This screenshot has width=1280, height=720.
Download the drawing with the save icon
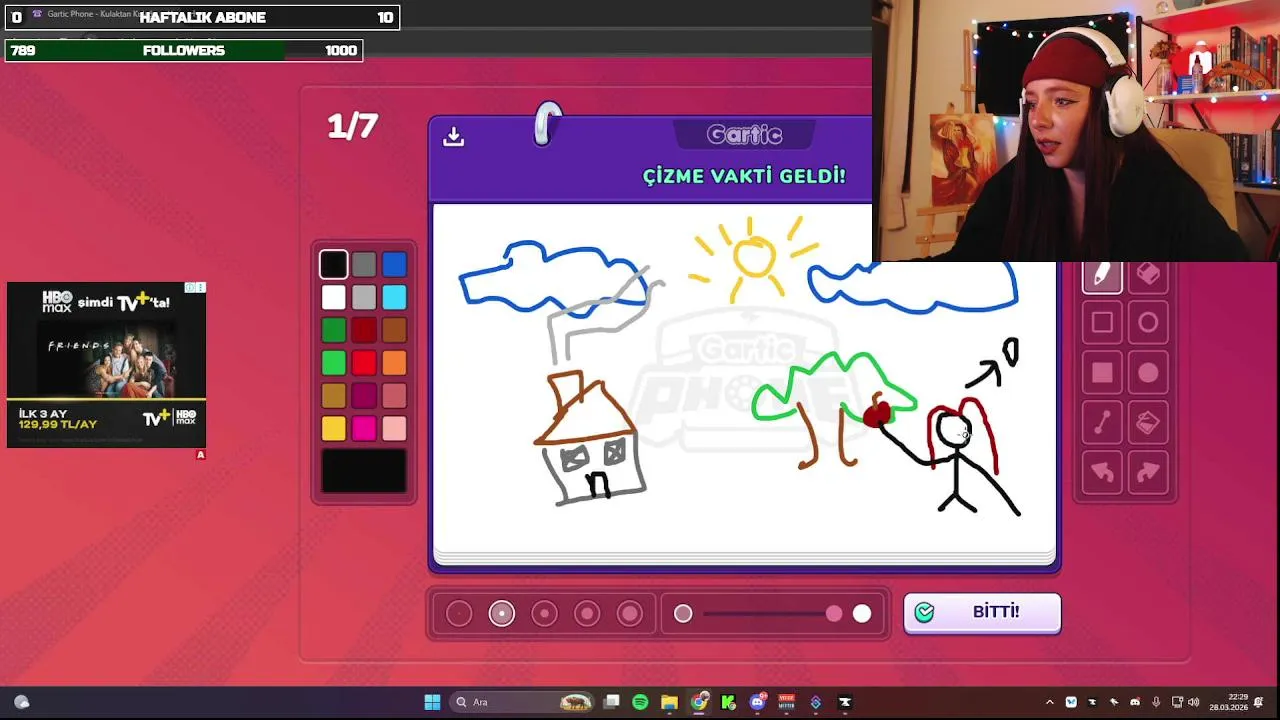tap(454, 136)
